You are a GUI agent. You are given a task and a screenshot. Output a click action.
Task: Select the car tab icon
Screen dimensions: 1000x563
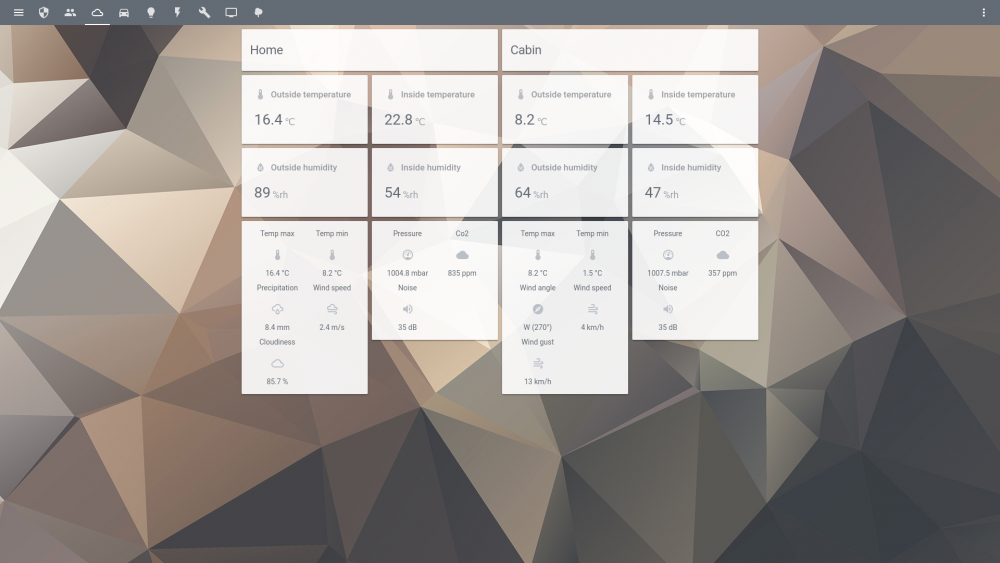124,12
